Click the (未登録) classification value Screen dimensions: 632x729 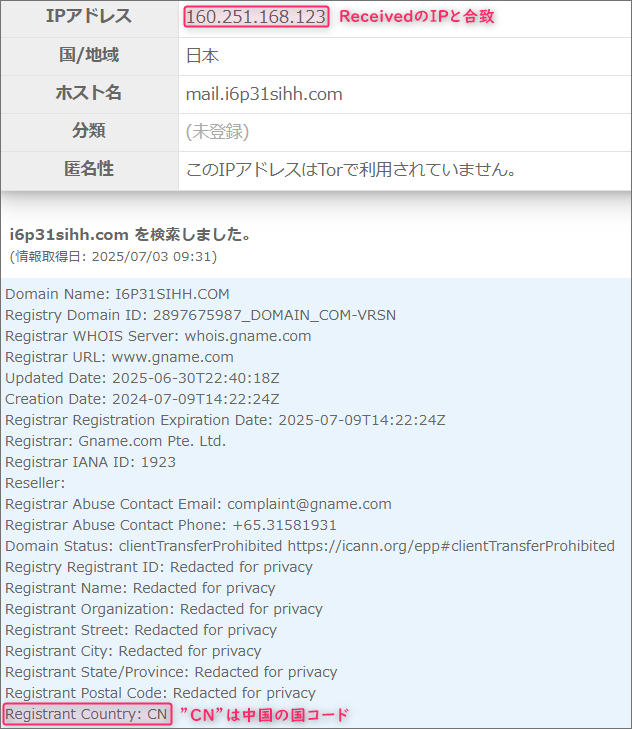[217, 132]
